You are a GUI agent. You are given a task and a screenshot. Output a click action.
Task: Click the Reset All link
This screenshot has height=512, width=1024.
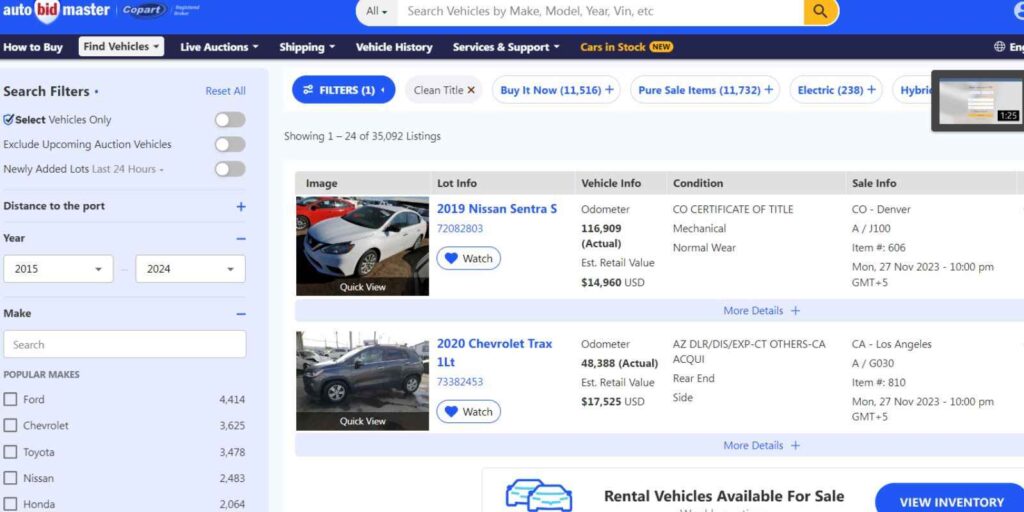click(x=225, y=91)
